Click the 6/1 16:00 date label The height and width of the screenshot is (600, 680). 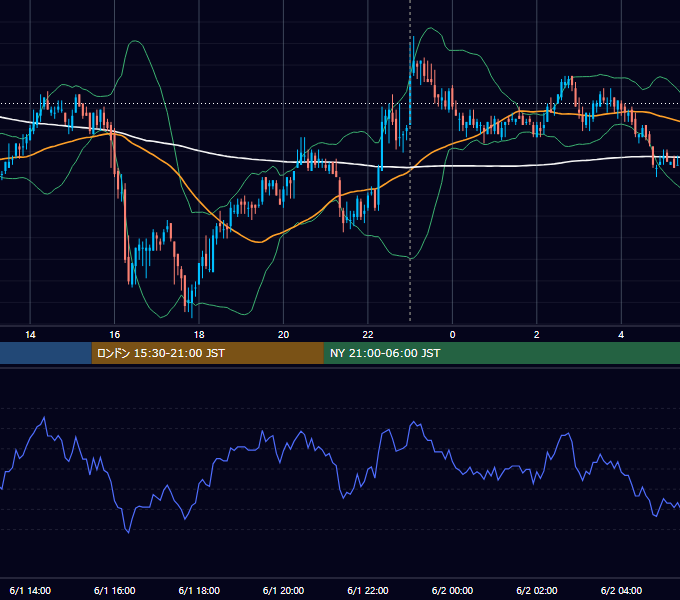(114, 590)
